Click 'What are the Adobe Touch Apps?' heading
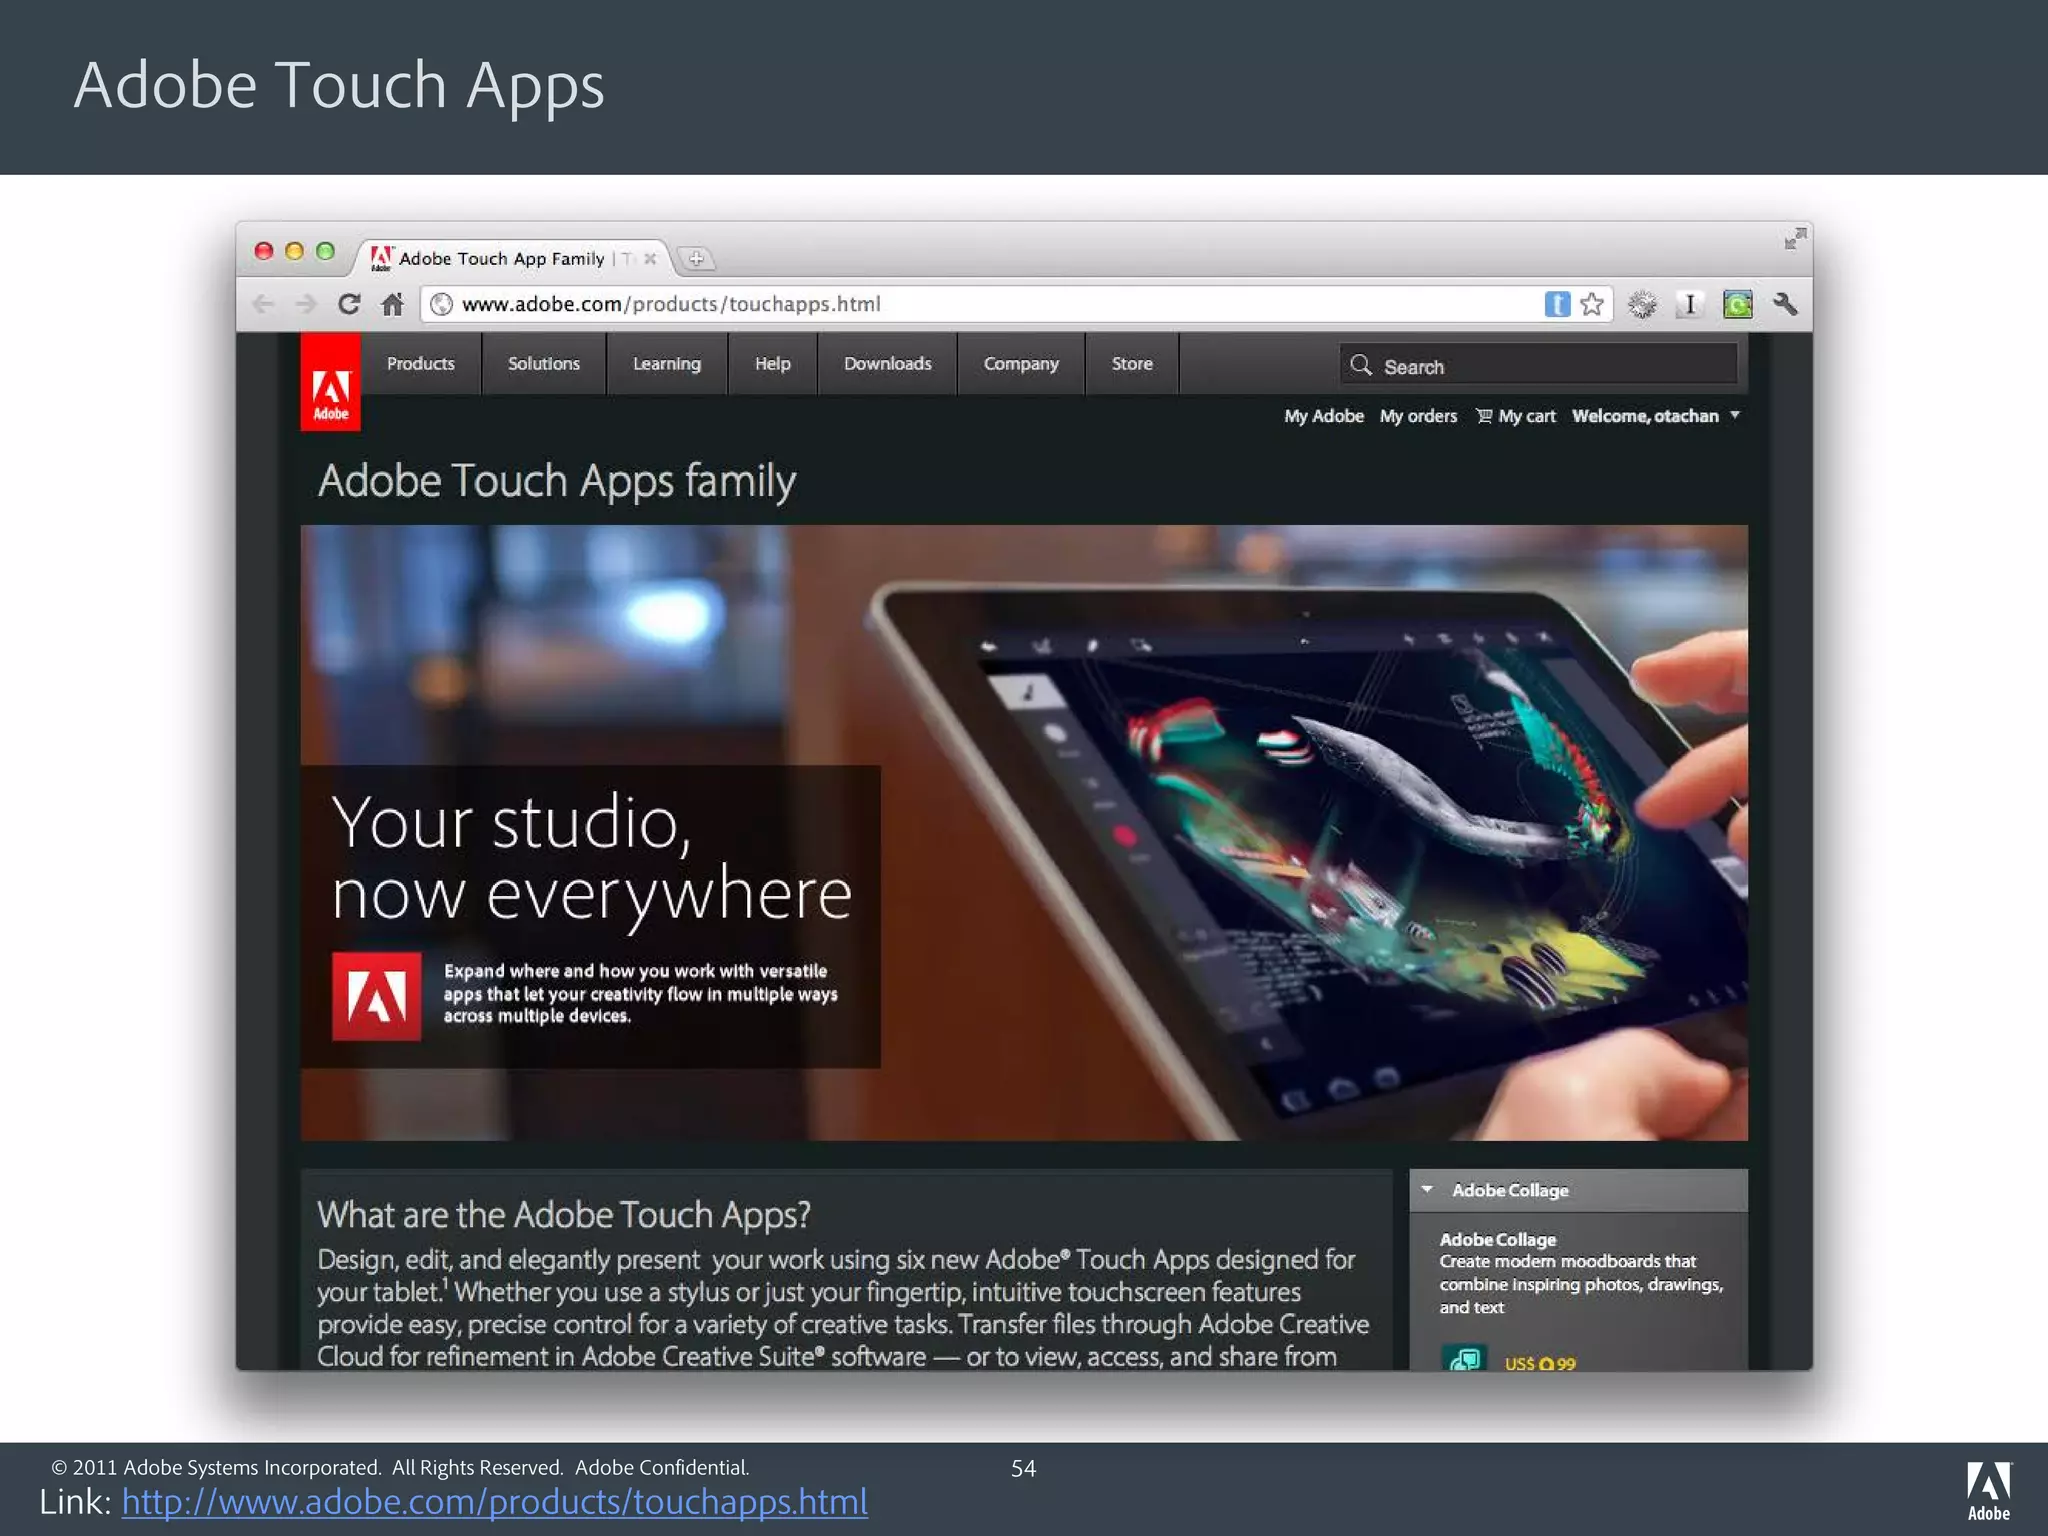The height and width of the screenshot is (1536, 2048). pos(564,1214)
